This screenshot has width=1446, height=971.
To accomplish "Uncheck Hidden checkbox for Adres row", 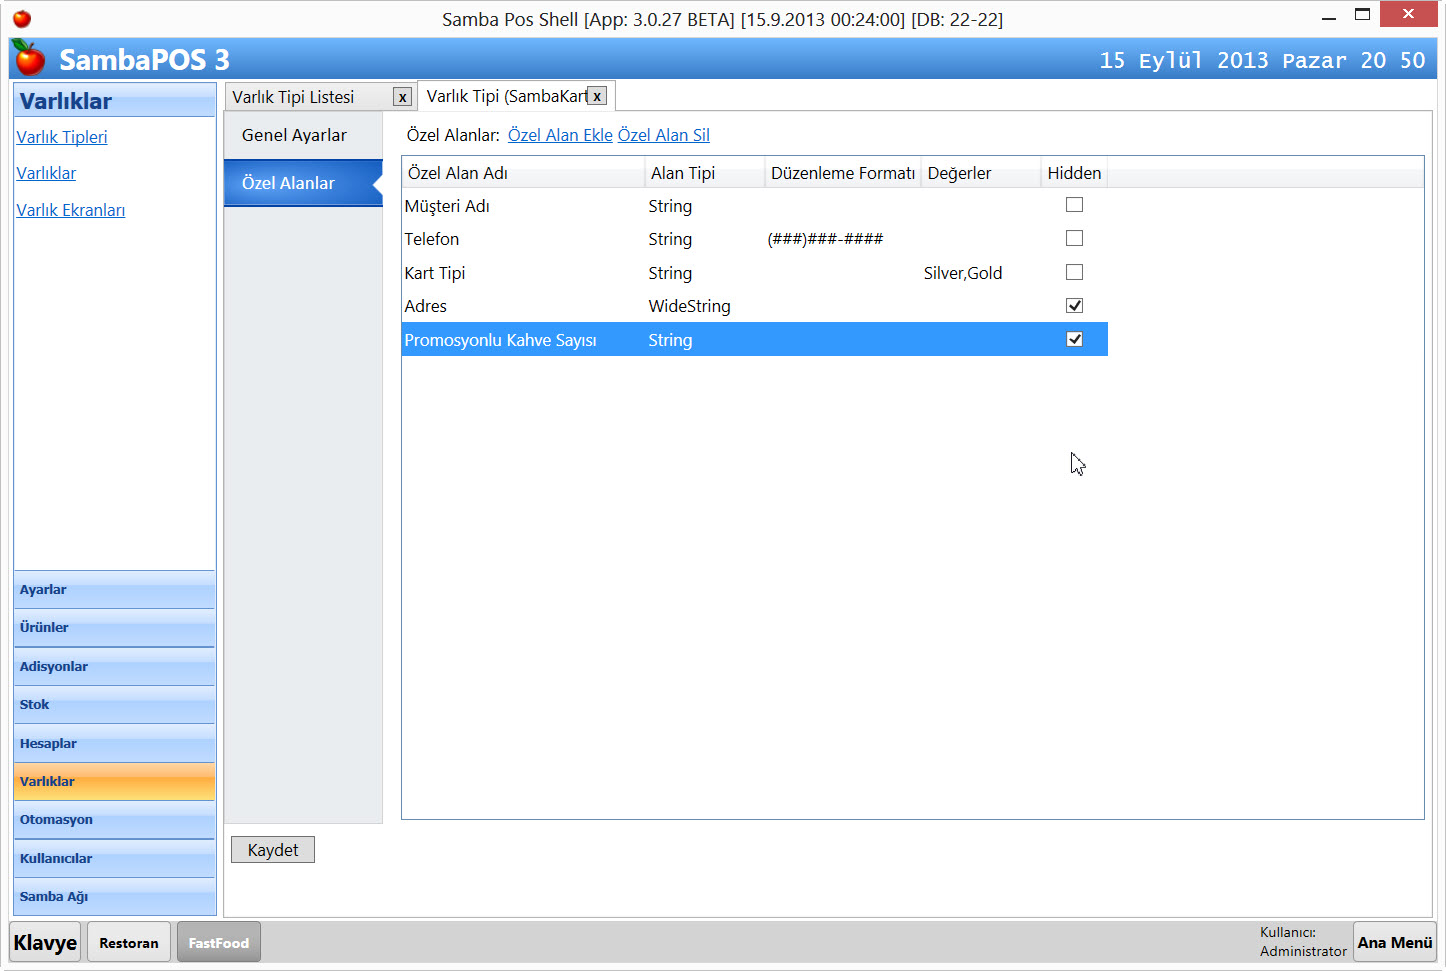I will pos(1074,306).
